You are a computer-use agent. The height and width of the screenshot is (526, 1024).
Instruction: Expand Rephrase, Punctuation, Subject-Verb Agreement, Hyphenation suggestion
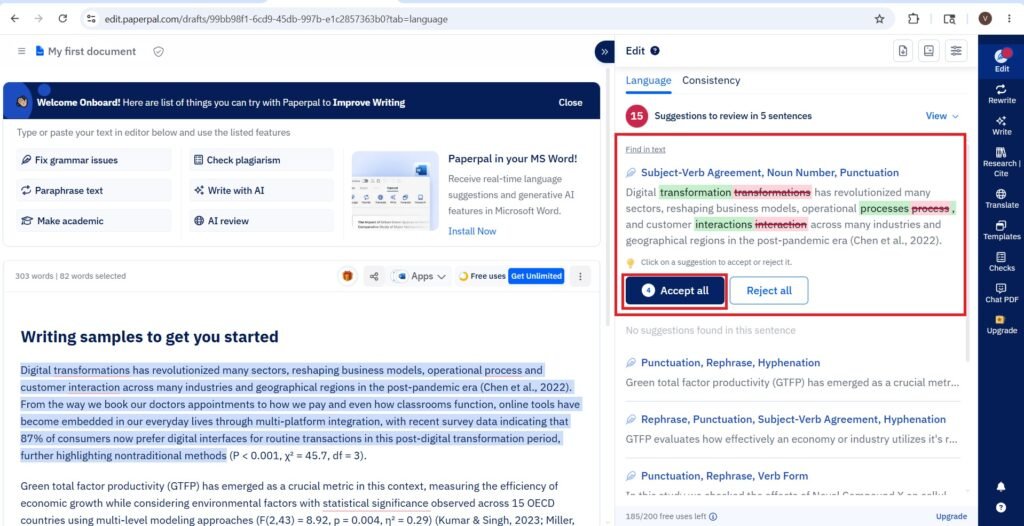(x=792, y=429)
